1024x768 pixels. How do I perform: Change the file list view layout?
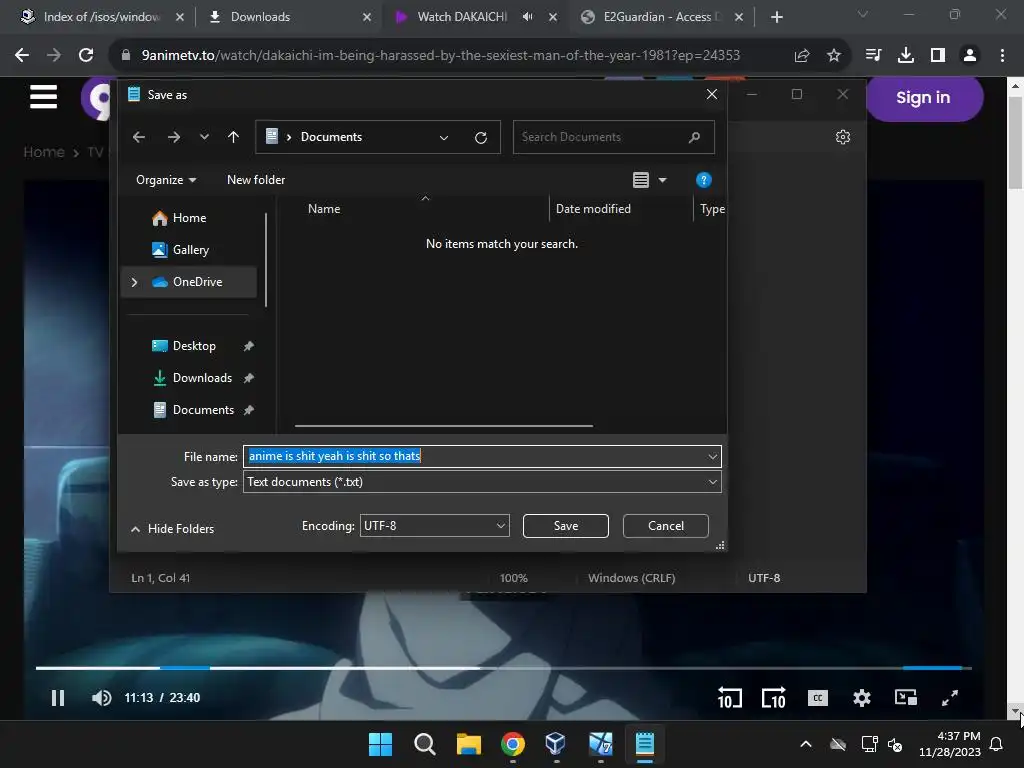click(641, 180)
